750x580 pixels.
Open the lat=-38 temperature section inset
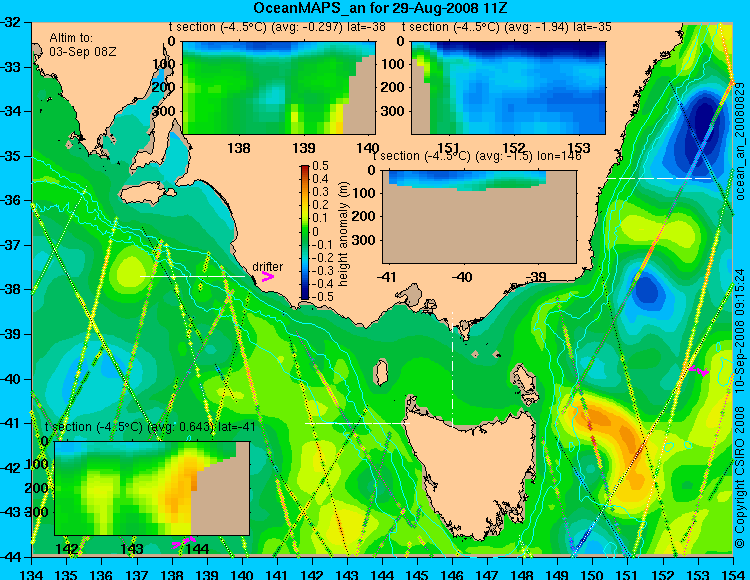point(279,88)
